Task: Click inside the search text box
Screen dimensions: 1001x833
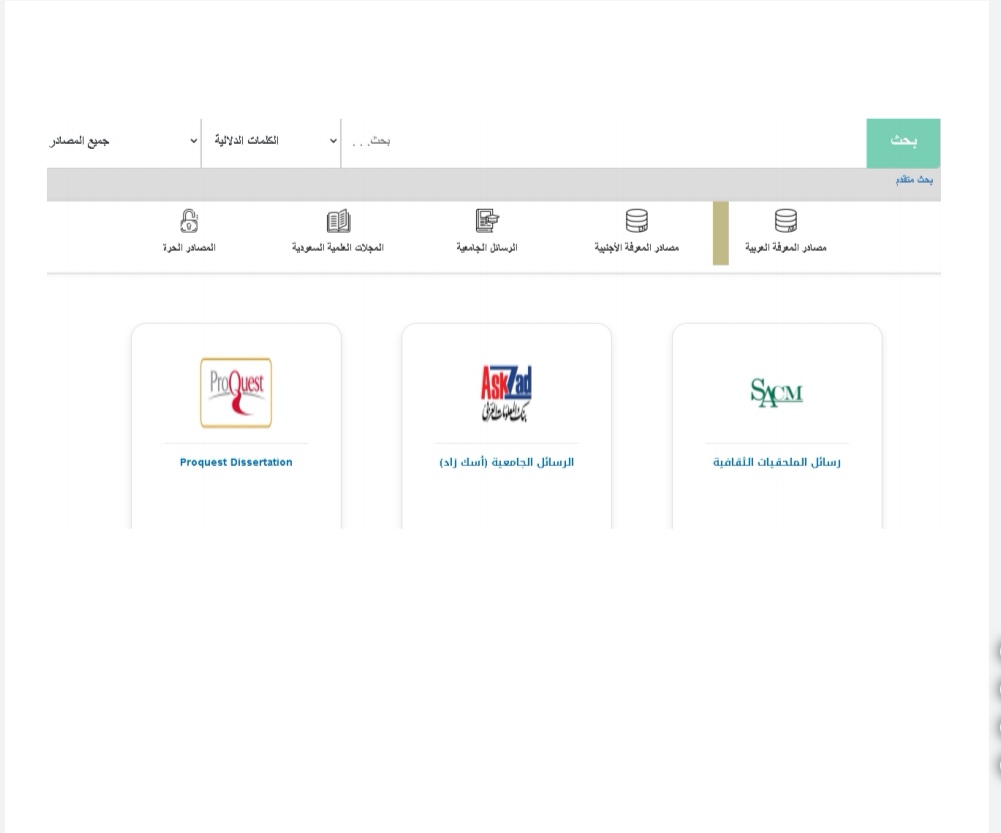Action: [x=600, y=142]
